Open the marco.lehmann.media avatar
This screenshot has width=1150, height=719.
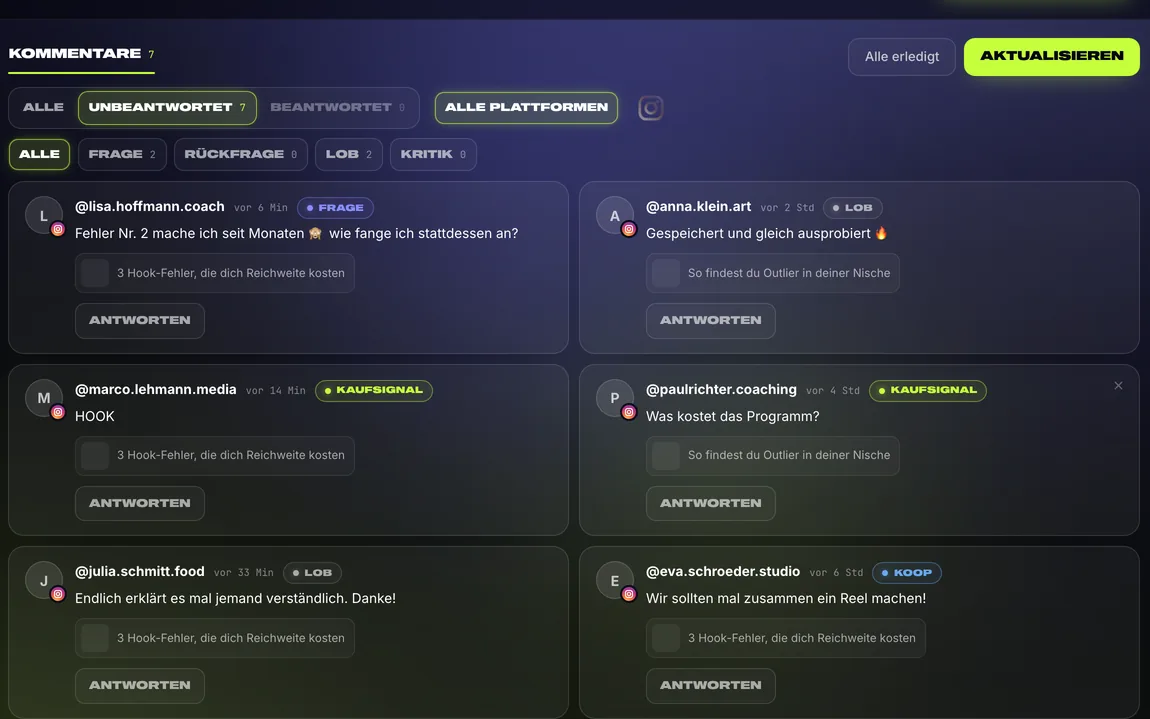[44, 398]
